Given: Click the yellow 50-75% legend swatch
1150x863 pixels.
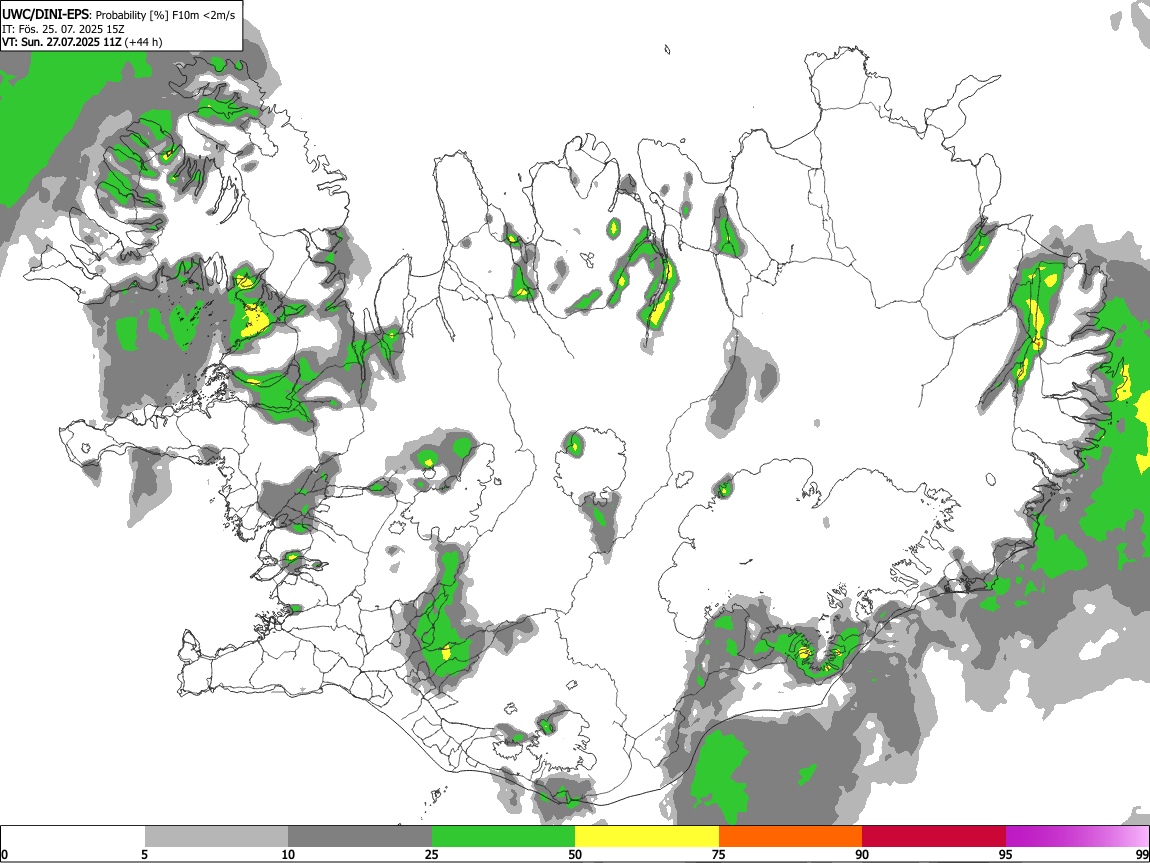Looking at the screenshot, I should click(x=647, y=836).
